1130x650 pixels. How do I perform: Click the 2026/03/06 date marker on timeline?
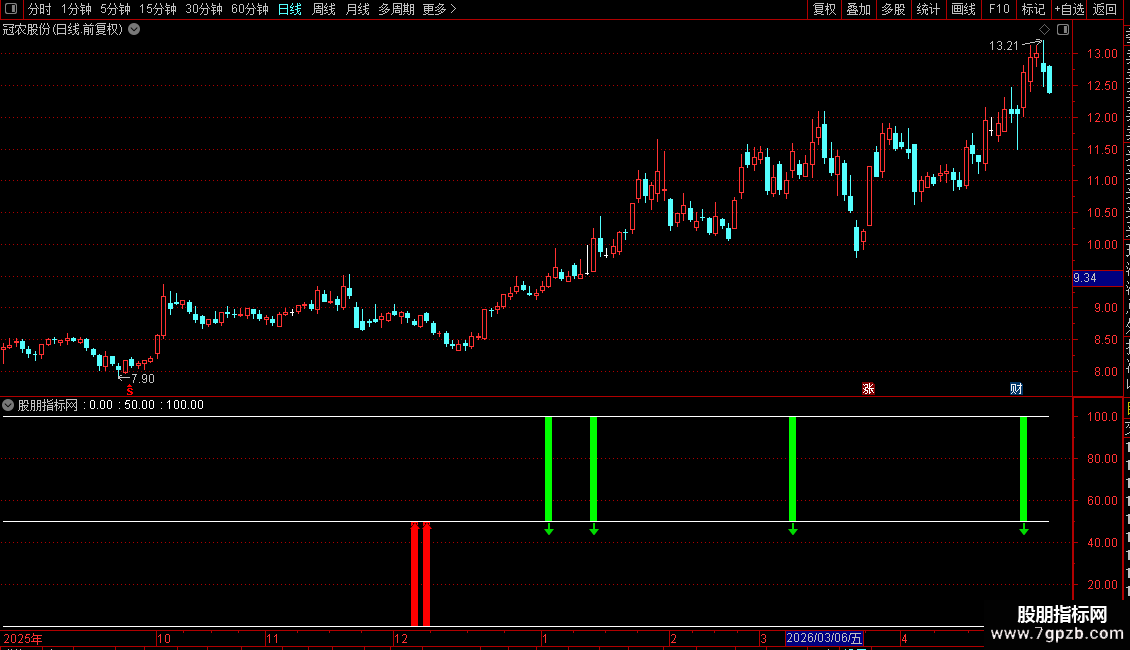(x=824, y=638)
